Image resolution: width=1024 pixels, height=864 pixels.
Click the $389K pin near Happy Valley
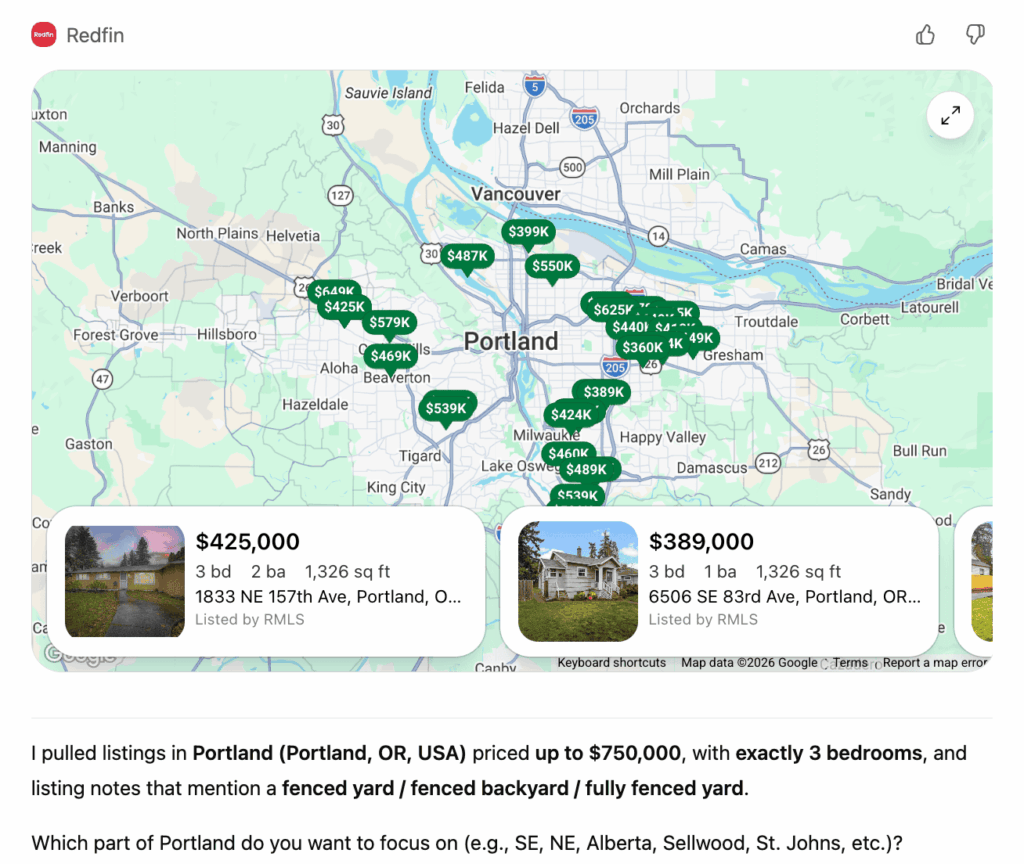[x=602, y=393]
